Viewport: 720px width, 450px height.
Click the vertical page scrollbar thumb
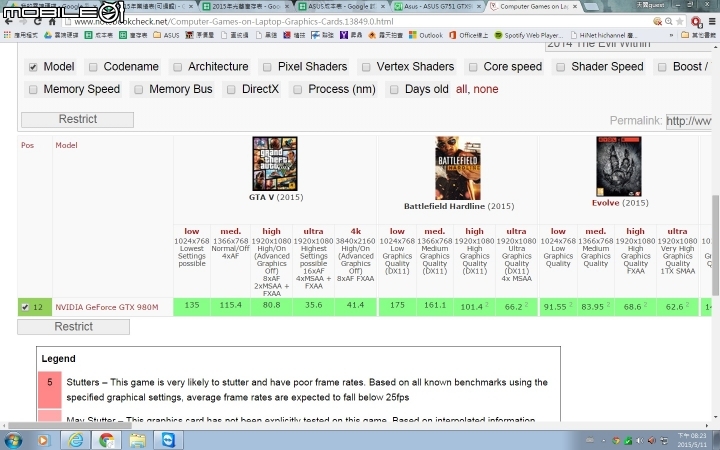coord(715,245)
